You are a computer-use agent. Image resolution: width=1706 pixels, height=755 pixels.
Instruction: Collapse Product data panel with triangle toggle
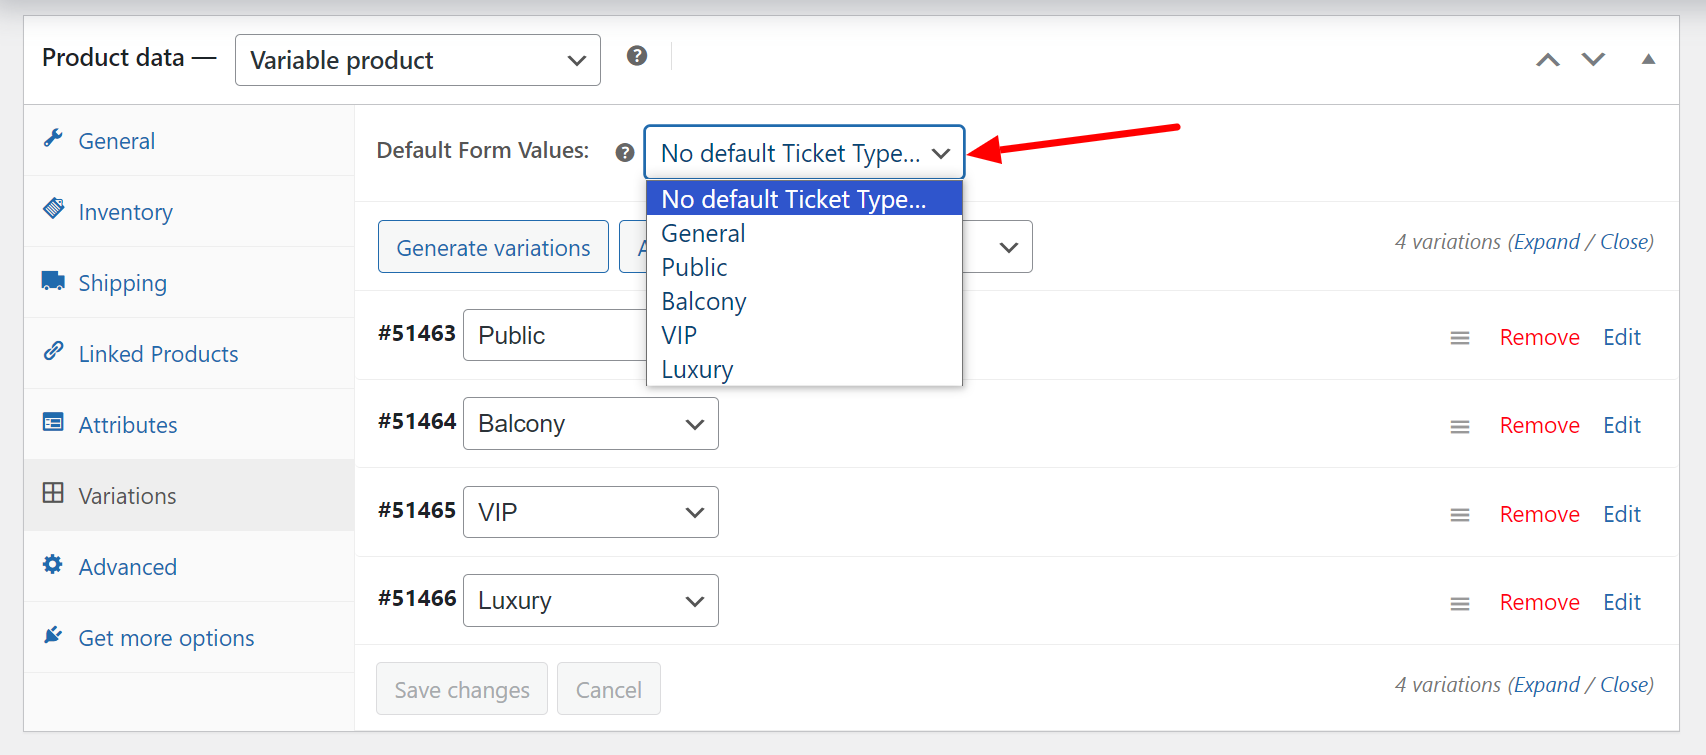(1648, 60)
